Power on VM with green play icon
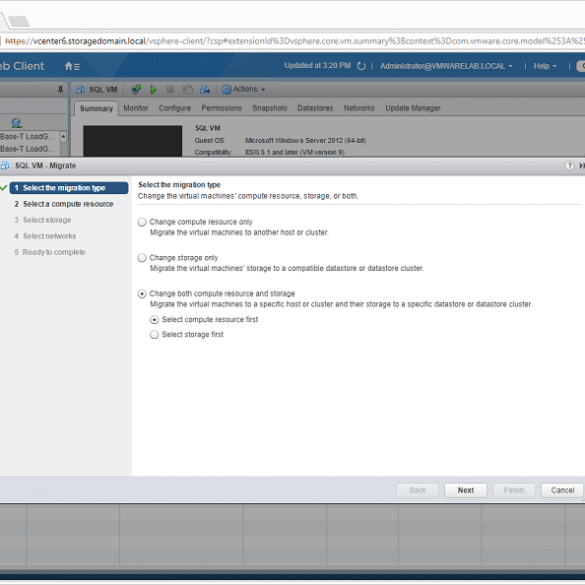Viewport: 585px width, 585px height. [153, 90]
